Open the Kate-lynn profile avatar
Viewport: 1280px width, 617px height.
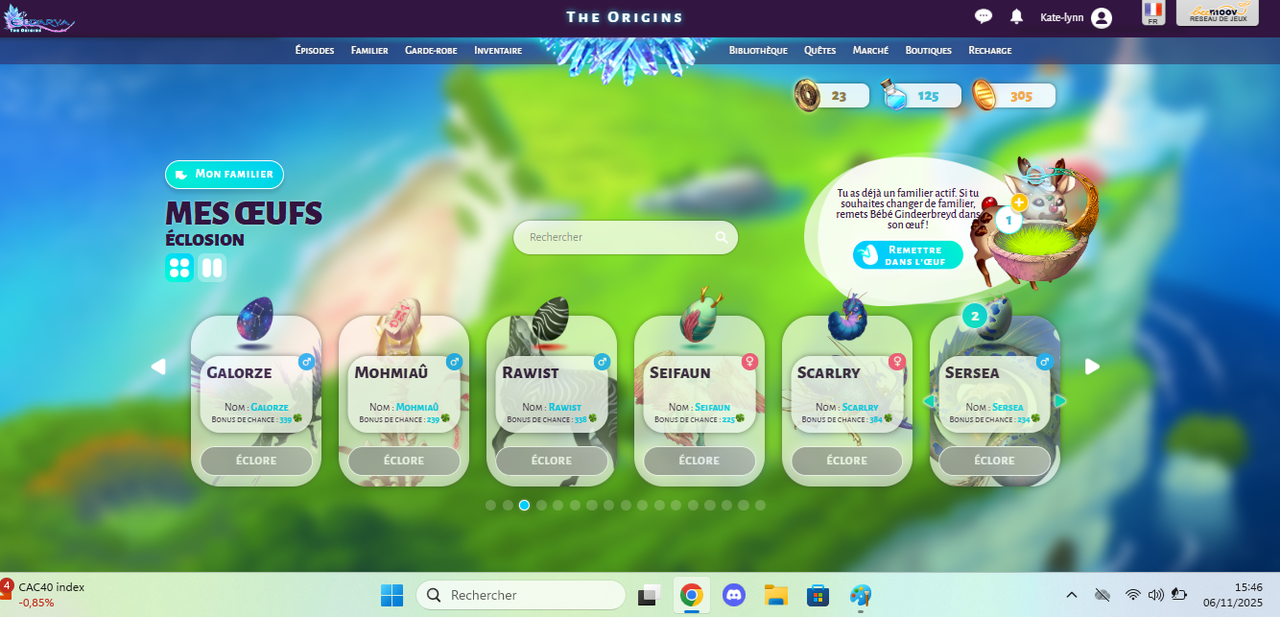coord(1101,17)
